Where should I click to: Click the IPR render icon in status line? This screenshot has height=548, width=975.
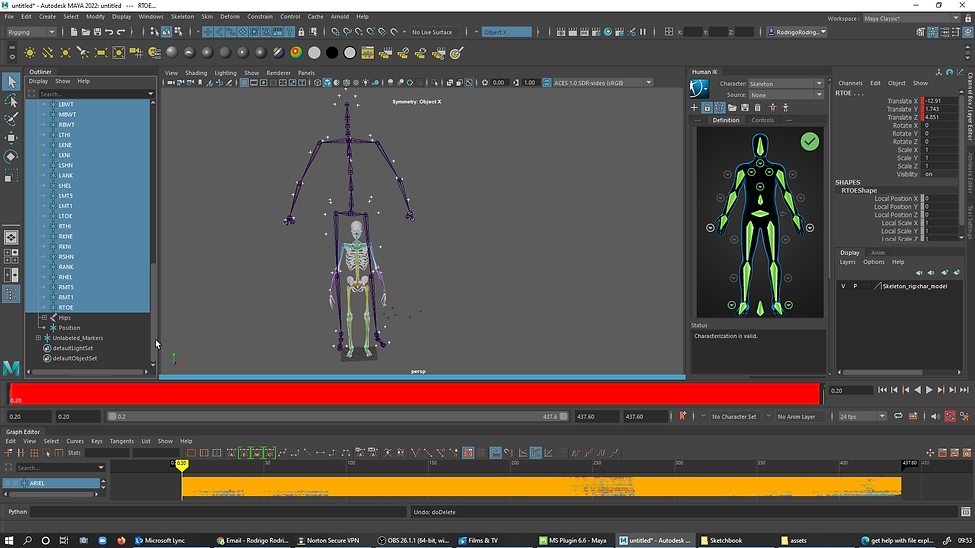[x=585, y=32]
